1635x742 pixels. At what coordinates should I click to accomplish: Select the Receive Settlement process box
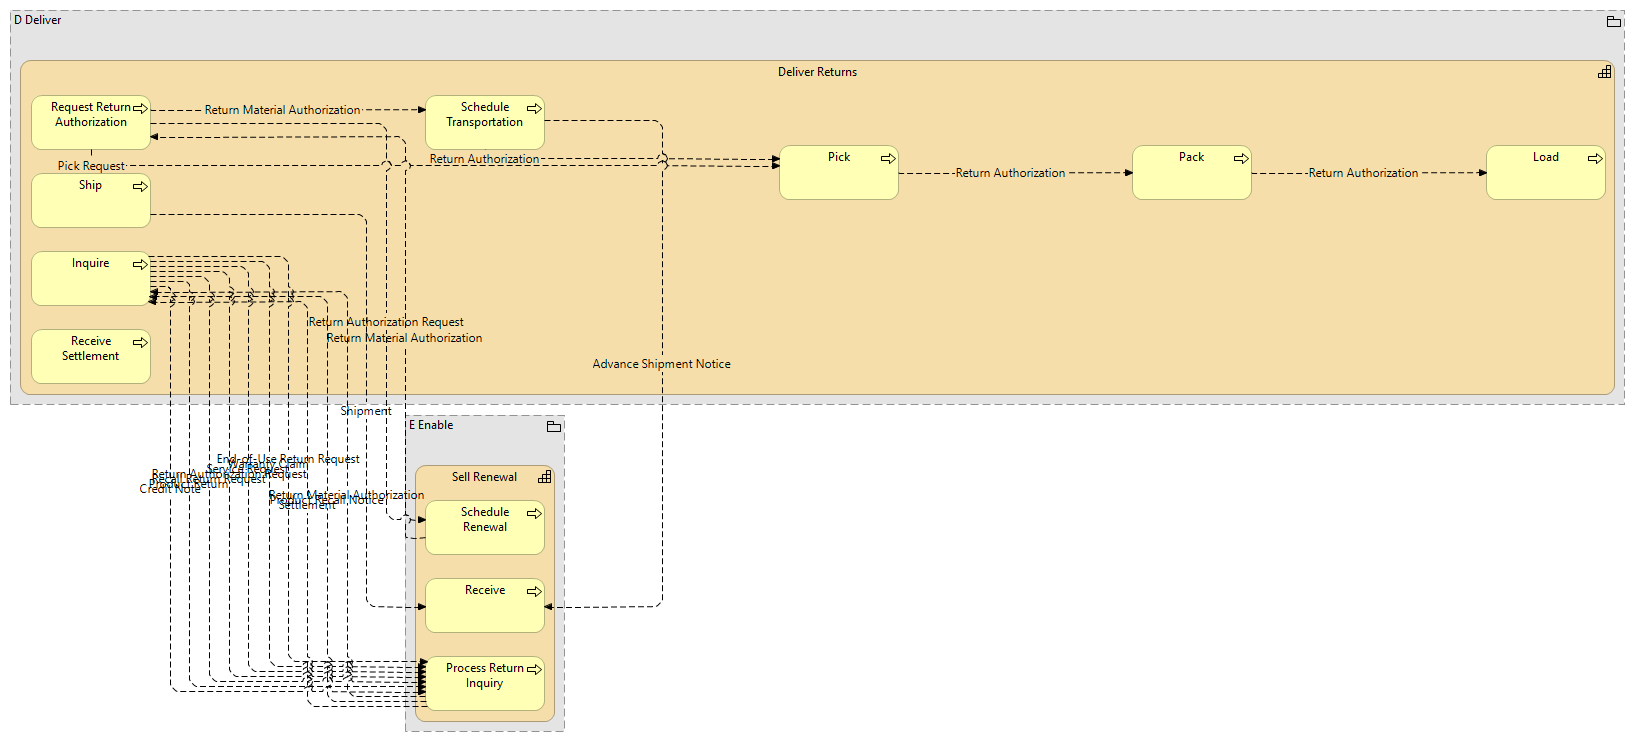point(91,362)
